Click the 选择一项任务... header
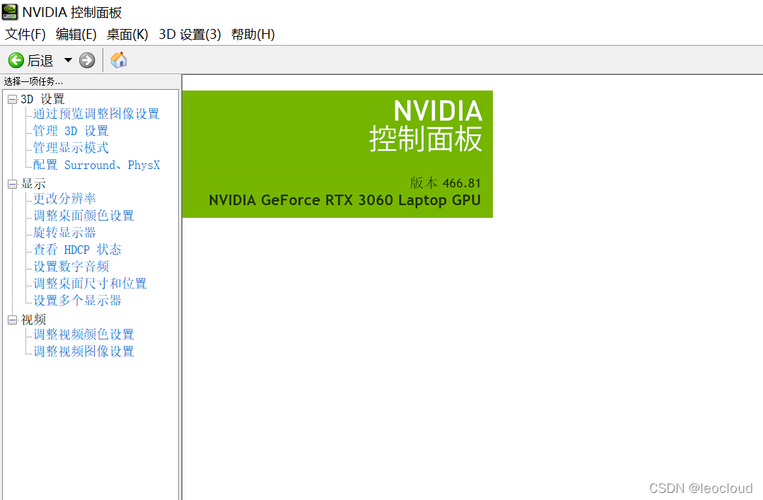 click(33, 82)
